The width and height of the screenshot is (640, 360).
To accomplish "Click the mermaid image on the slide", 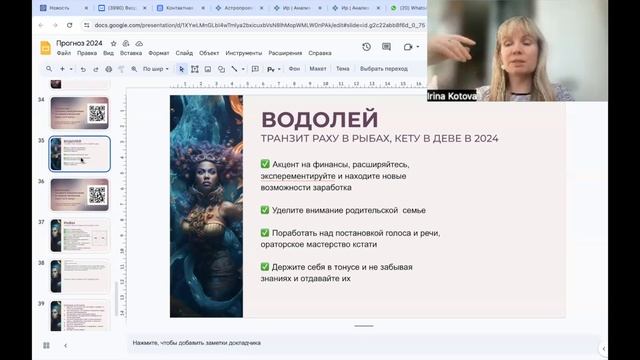I will click(x=206, y=206).
